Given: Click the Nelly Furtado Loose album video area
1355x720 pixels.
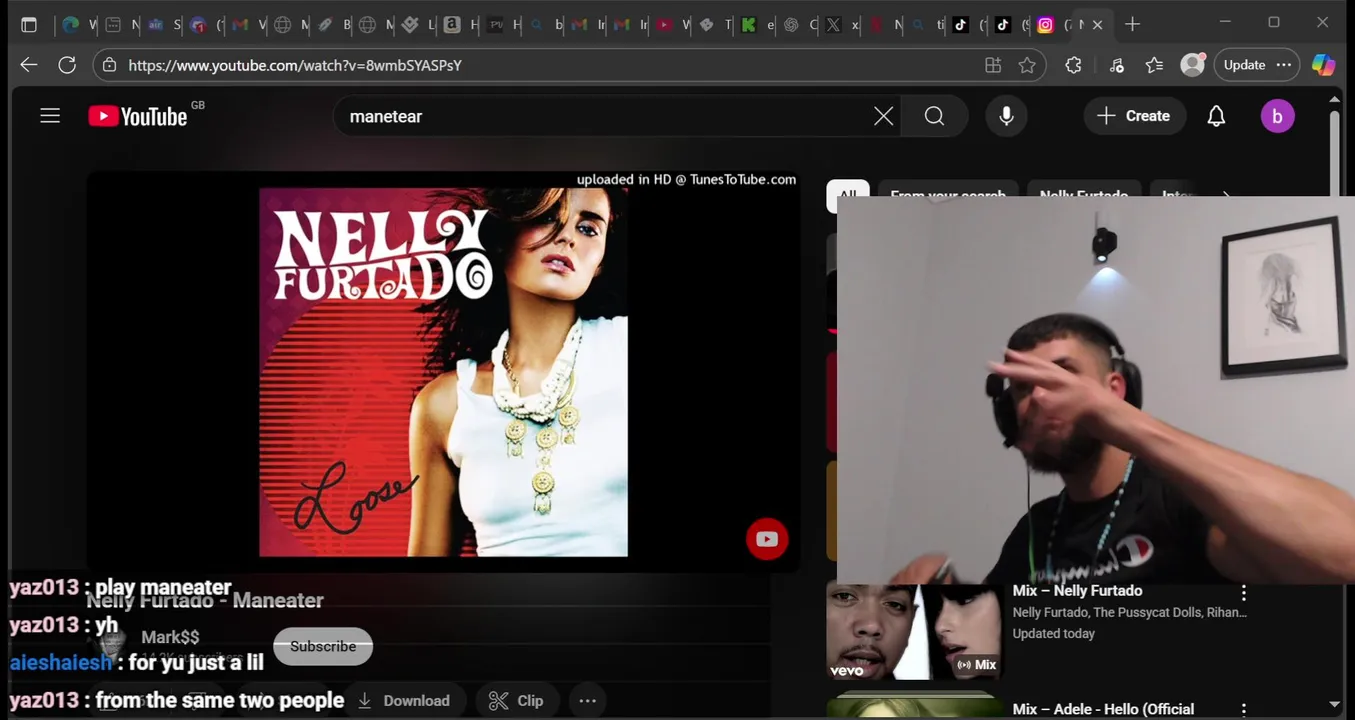Looking at the screenshot, I should click(443, 372).
